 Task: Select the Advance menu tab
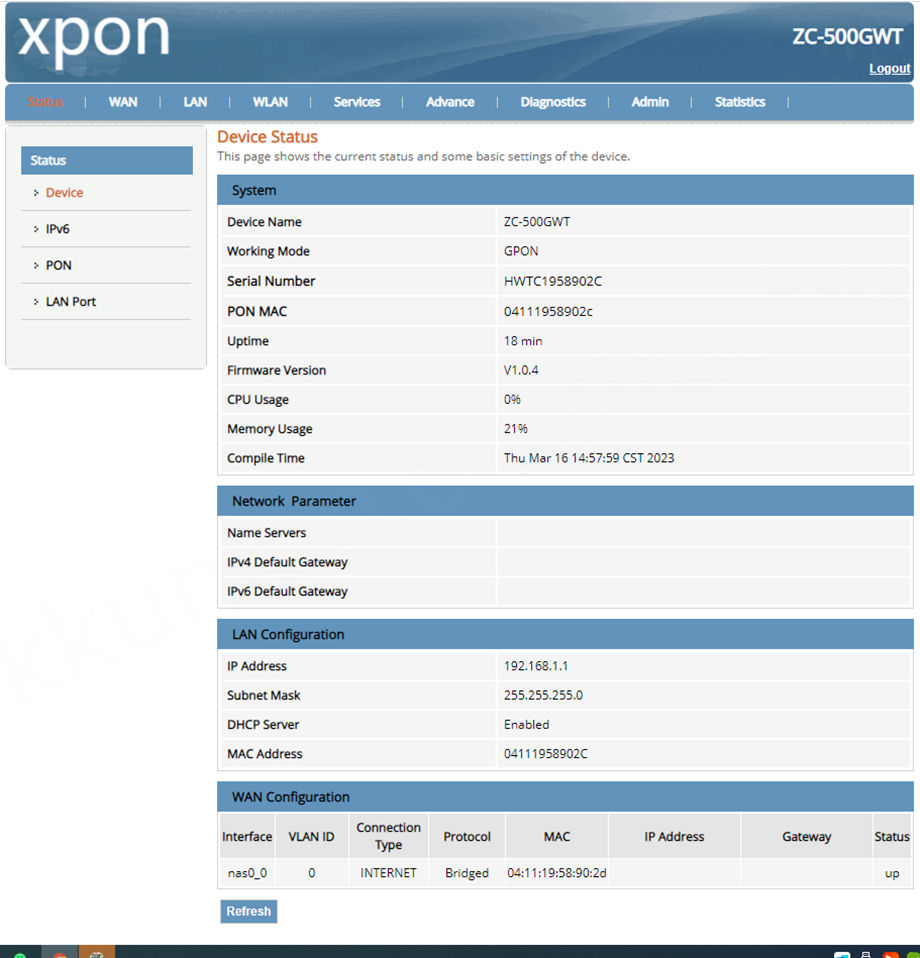(450, 102)
